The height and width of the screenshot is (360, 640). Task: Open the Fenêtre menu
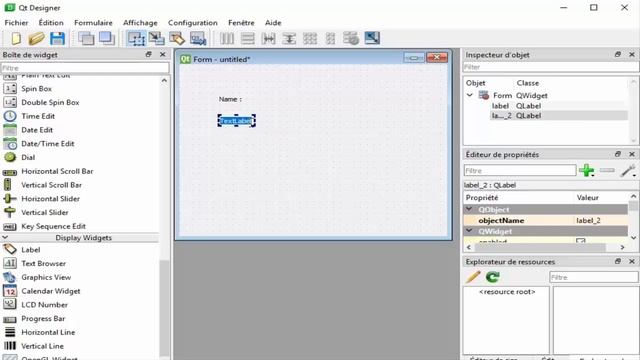click(x=241, y=22)
